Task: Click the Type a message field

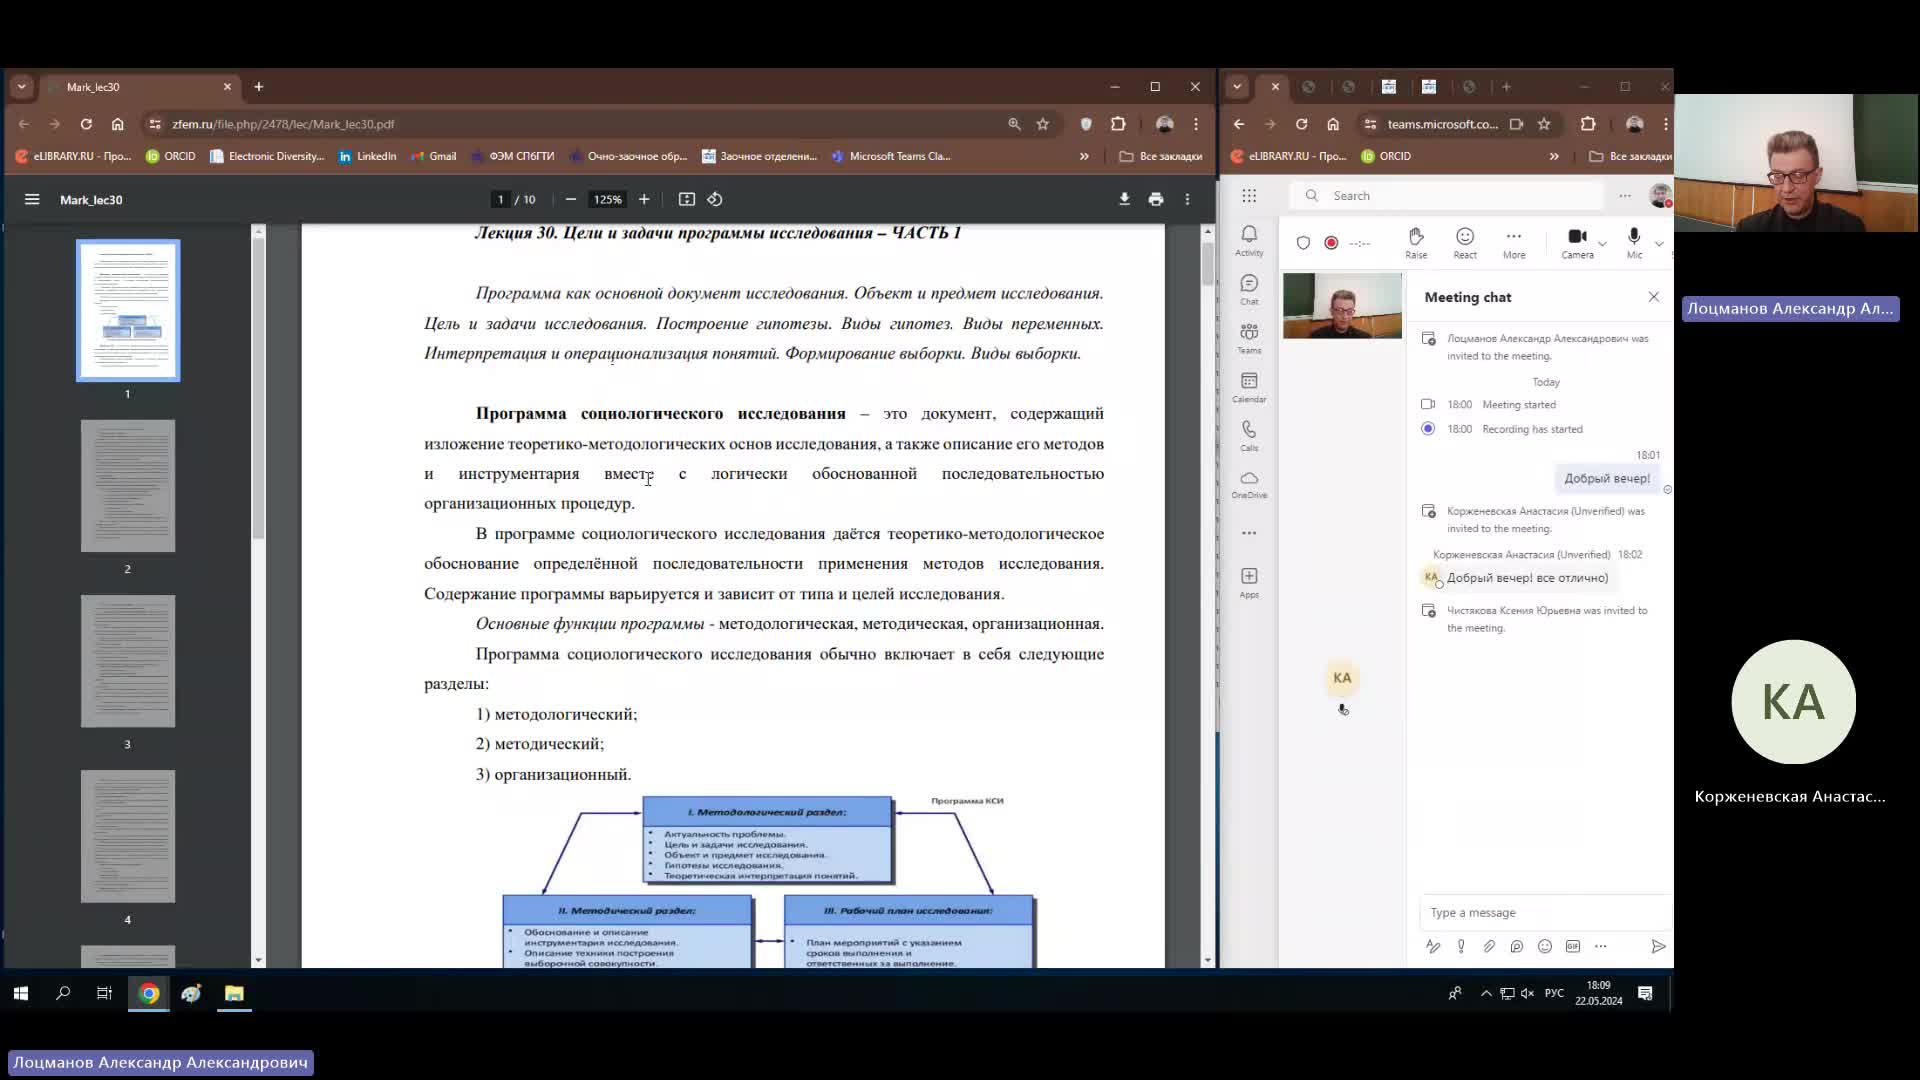Action: click(1545, 912)
